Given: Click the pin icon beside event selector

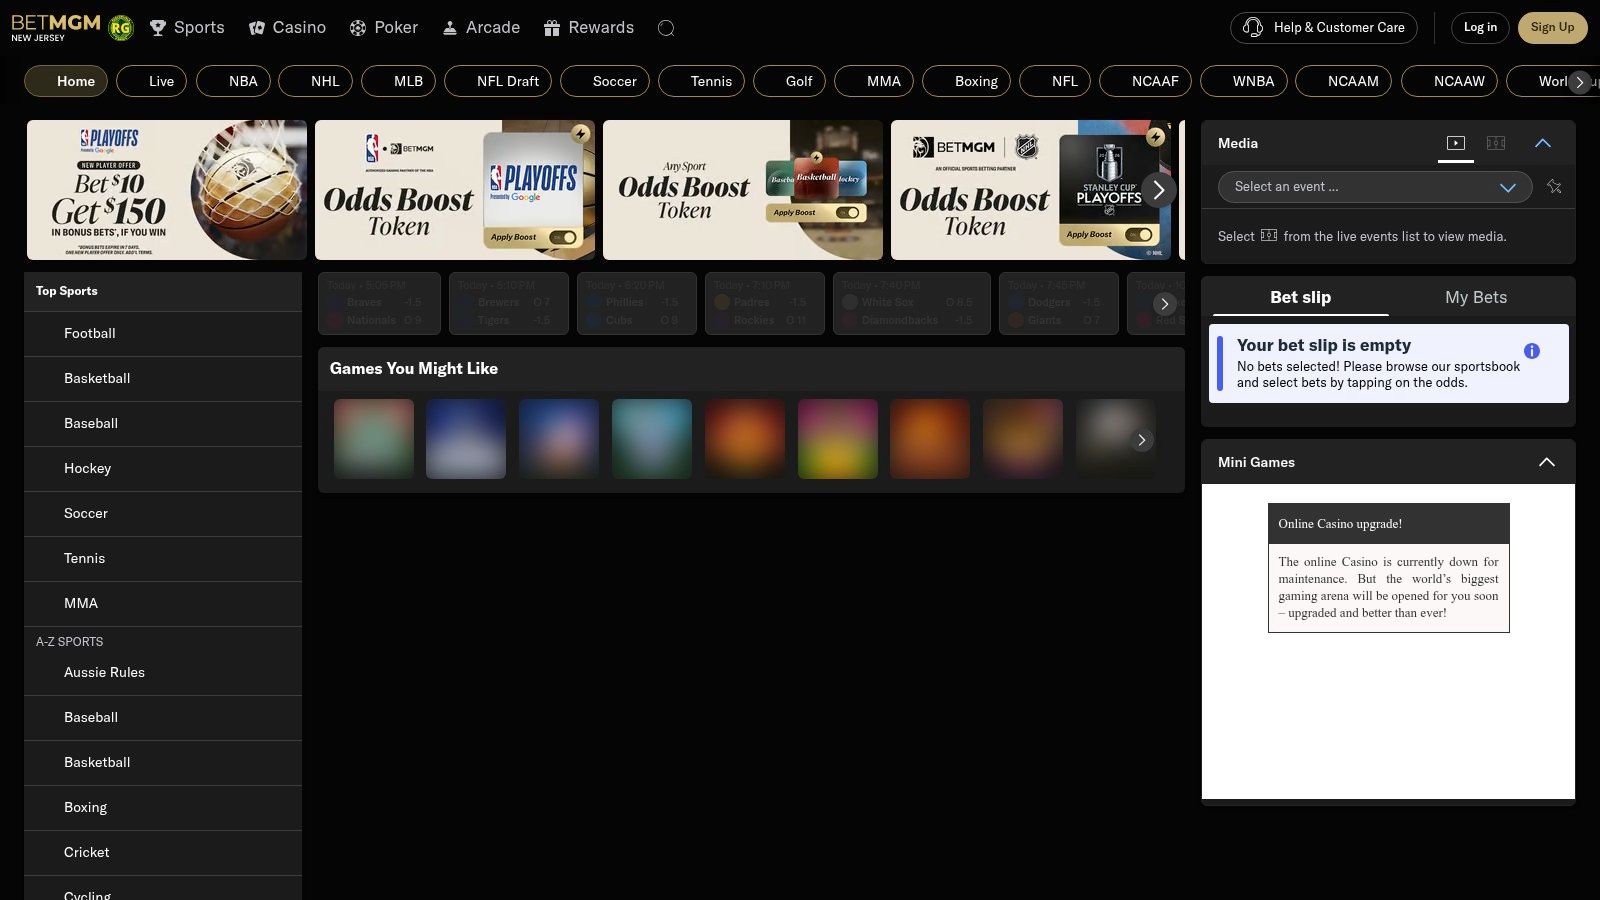Looking at the screenshot, I should [1554, 187].
